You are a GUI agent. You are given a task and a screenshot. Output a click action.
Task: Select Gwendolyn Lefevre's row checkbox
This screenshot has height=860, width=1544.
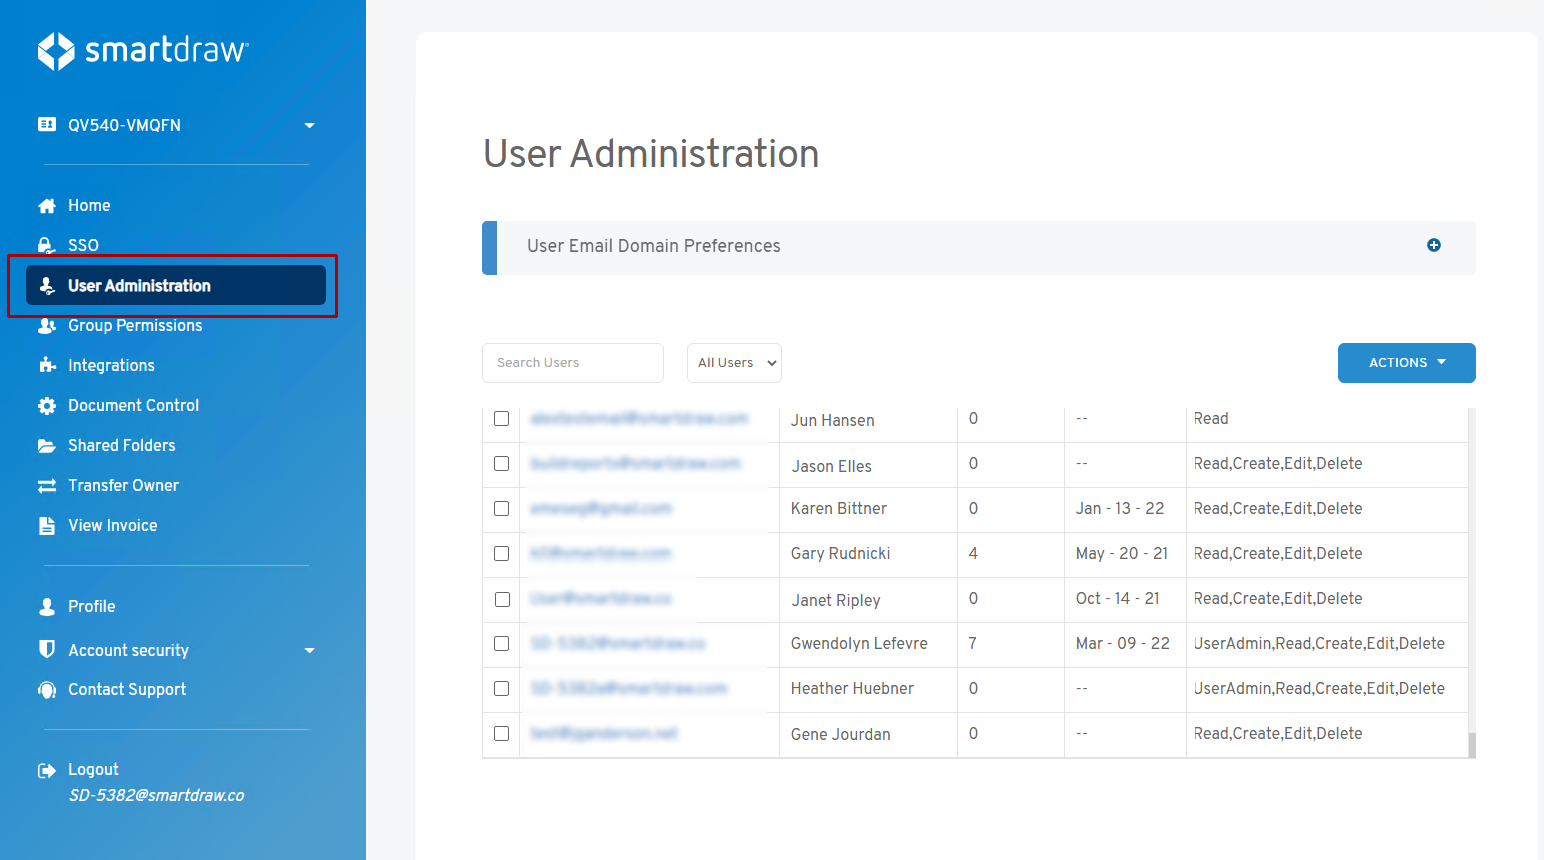coord(502,643)
